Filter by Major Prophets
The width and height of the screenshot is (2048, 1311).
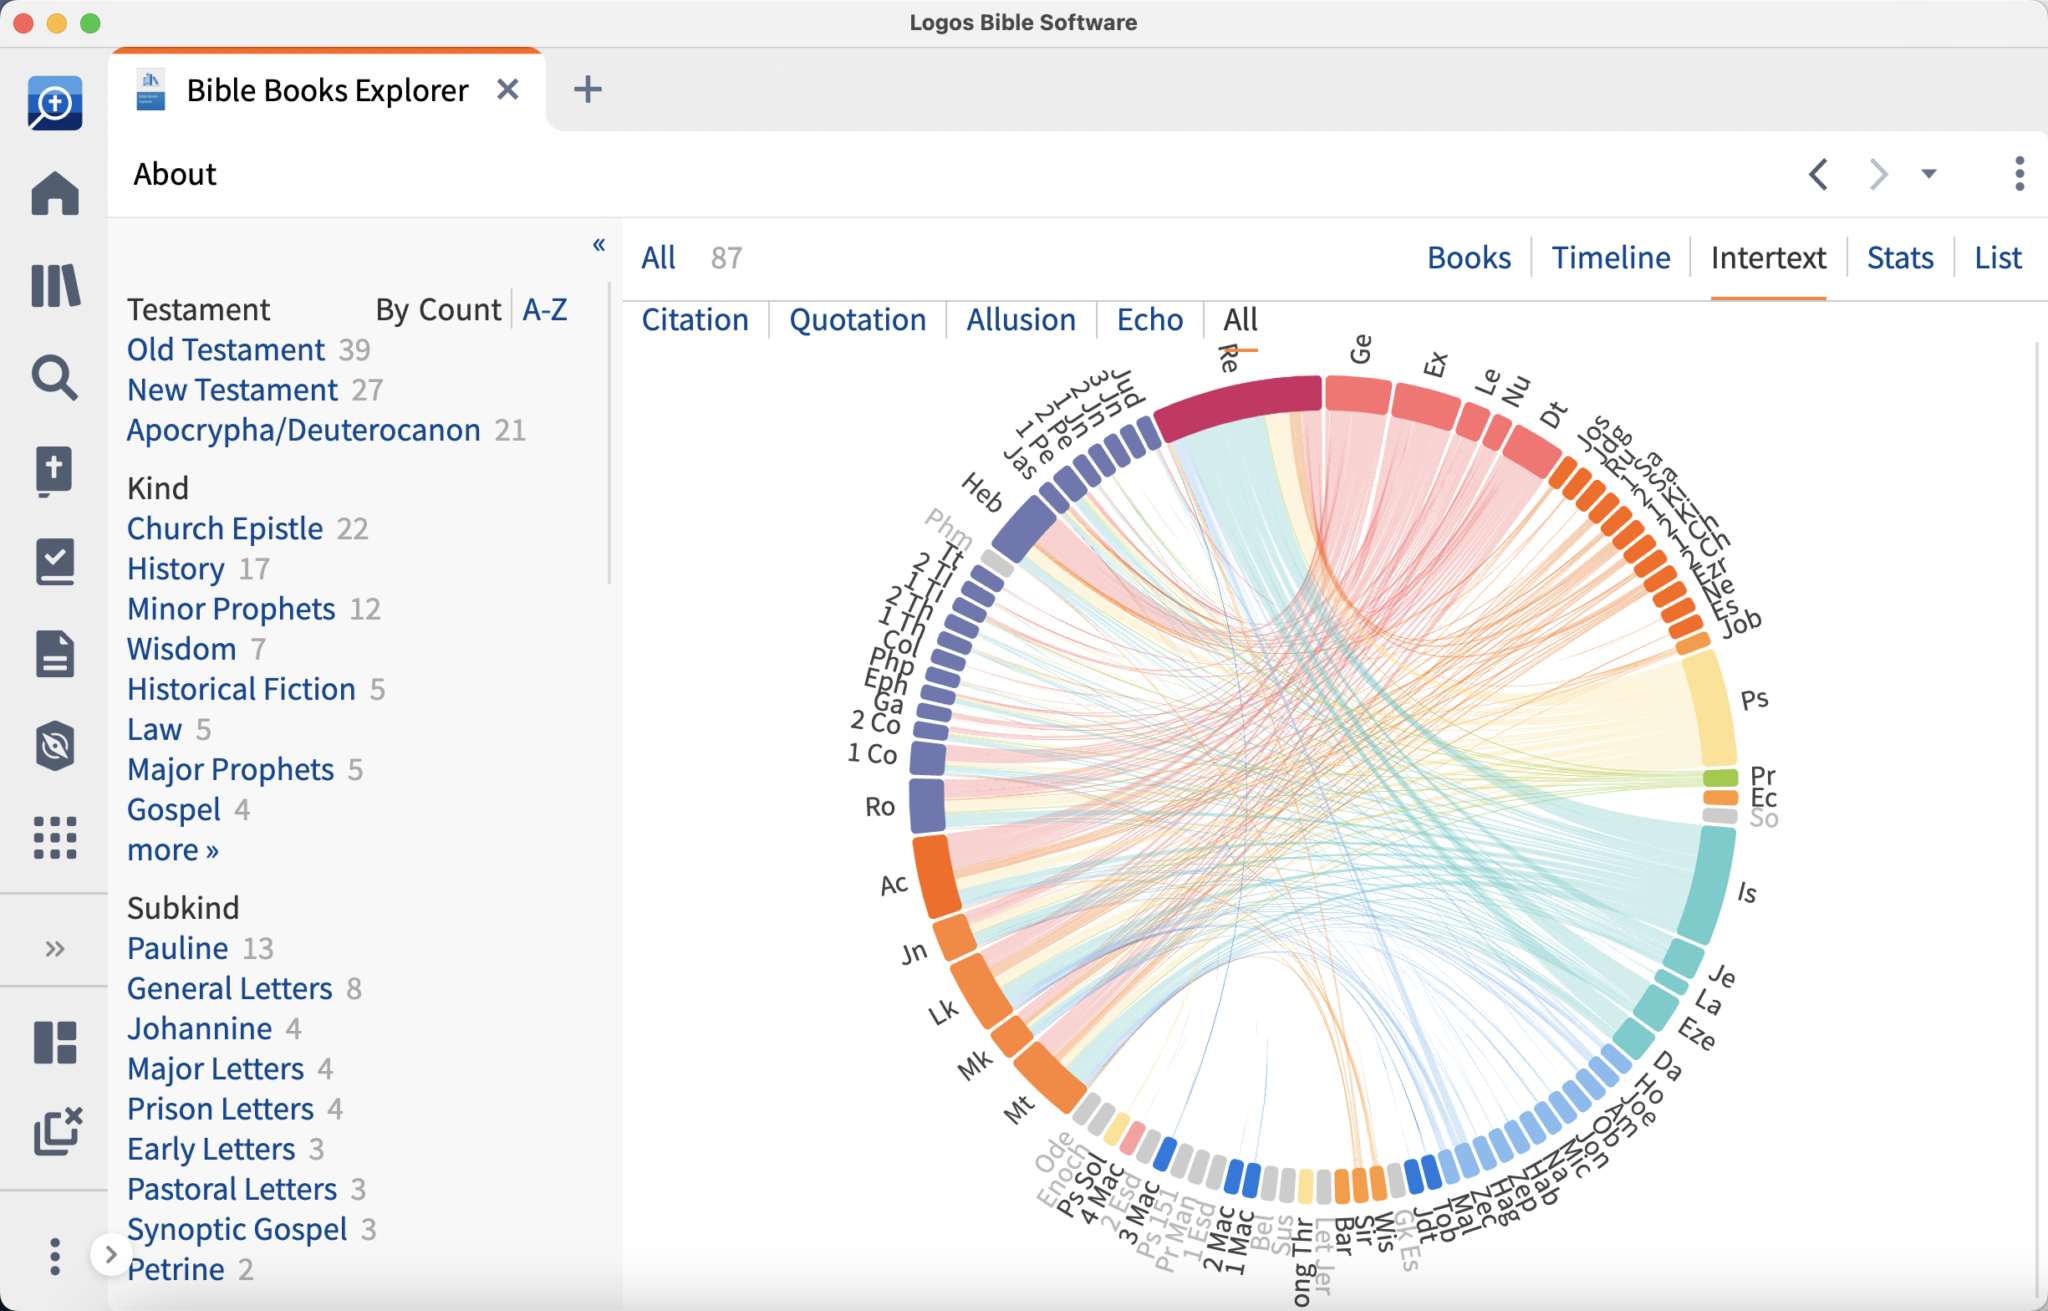point(230,769)
